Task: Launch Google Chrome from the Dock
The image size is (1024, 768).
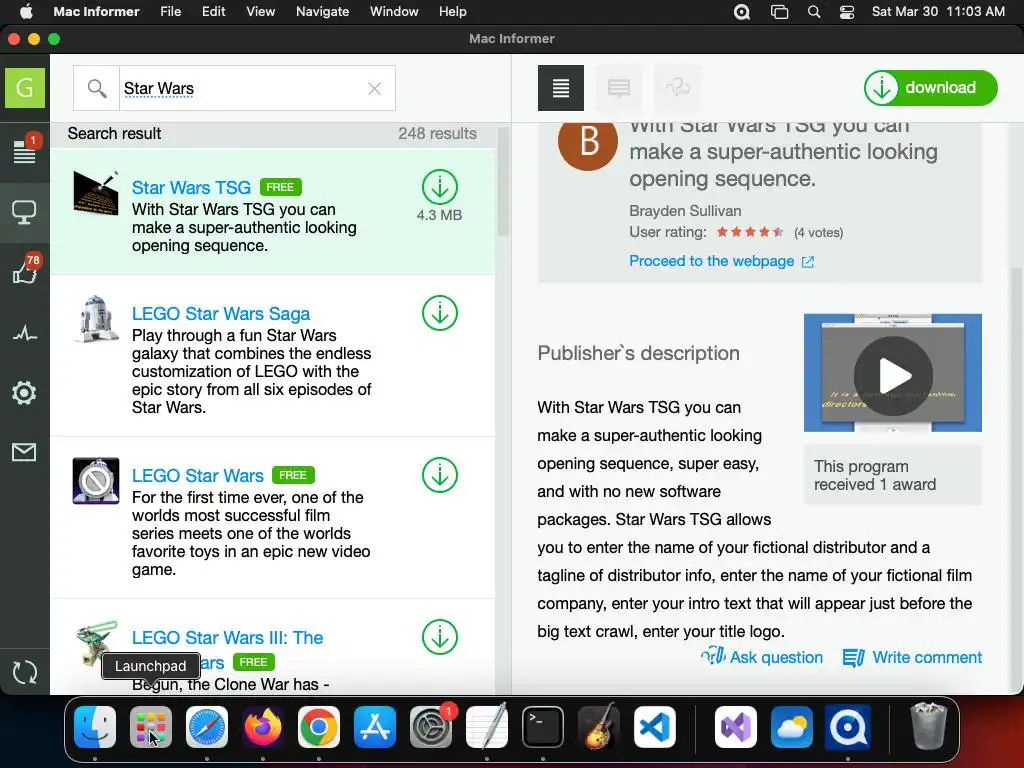Action: click(319, 727)
